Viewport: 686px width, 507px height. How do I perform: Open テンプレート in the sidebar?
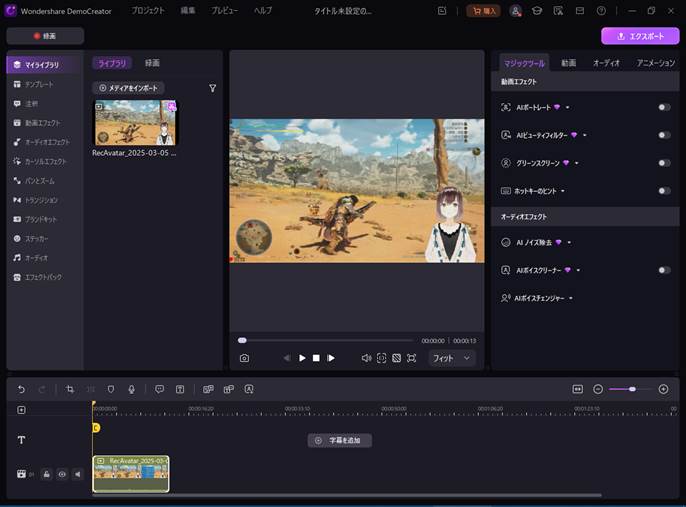tap(45, 84)
